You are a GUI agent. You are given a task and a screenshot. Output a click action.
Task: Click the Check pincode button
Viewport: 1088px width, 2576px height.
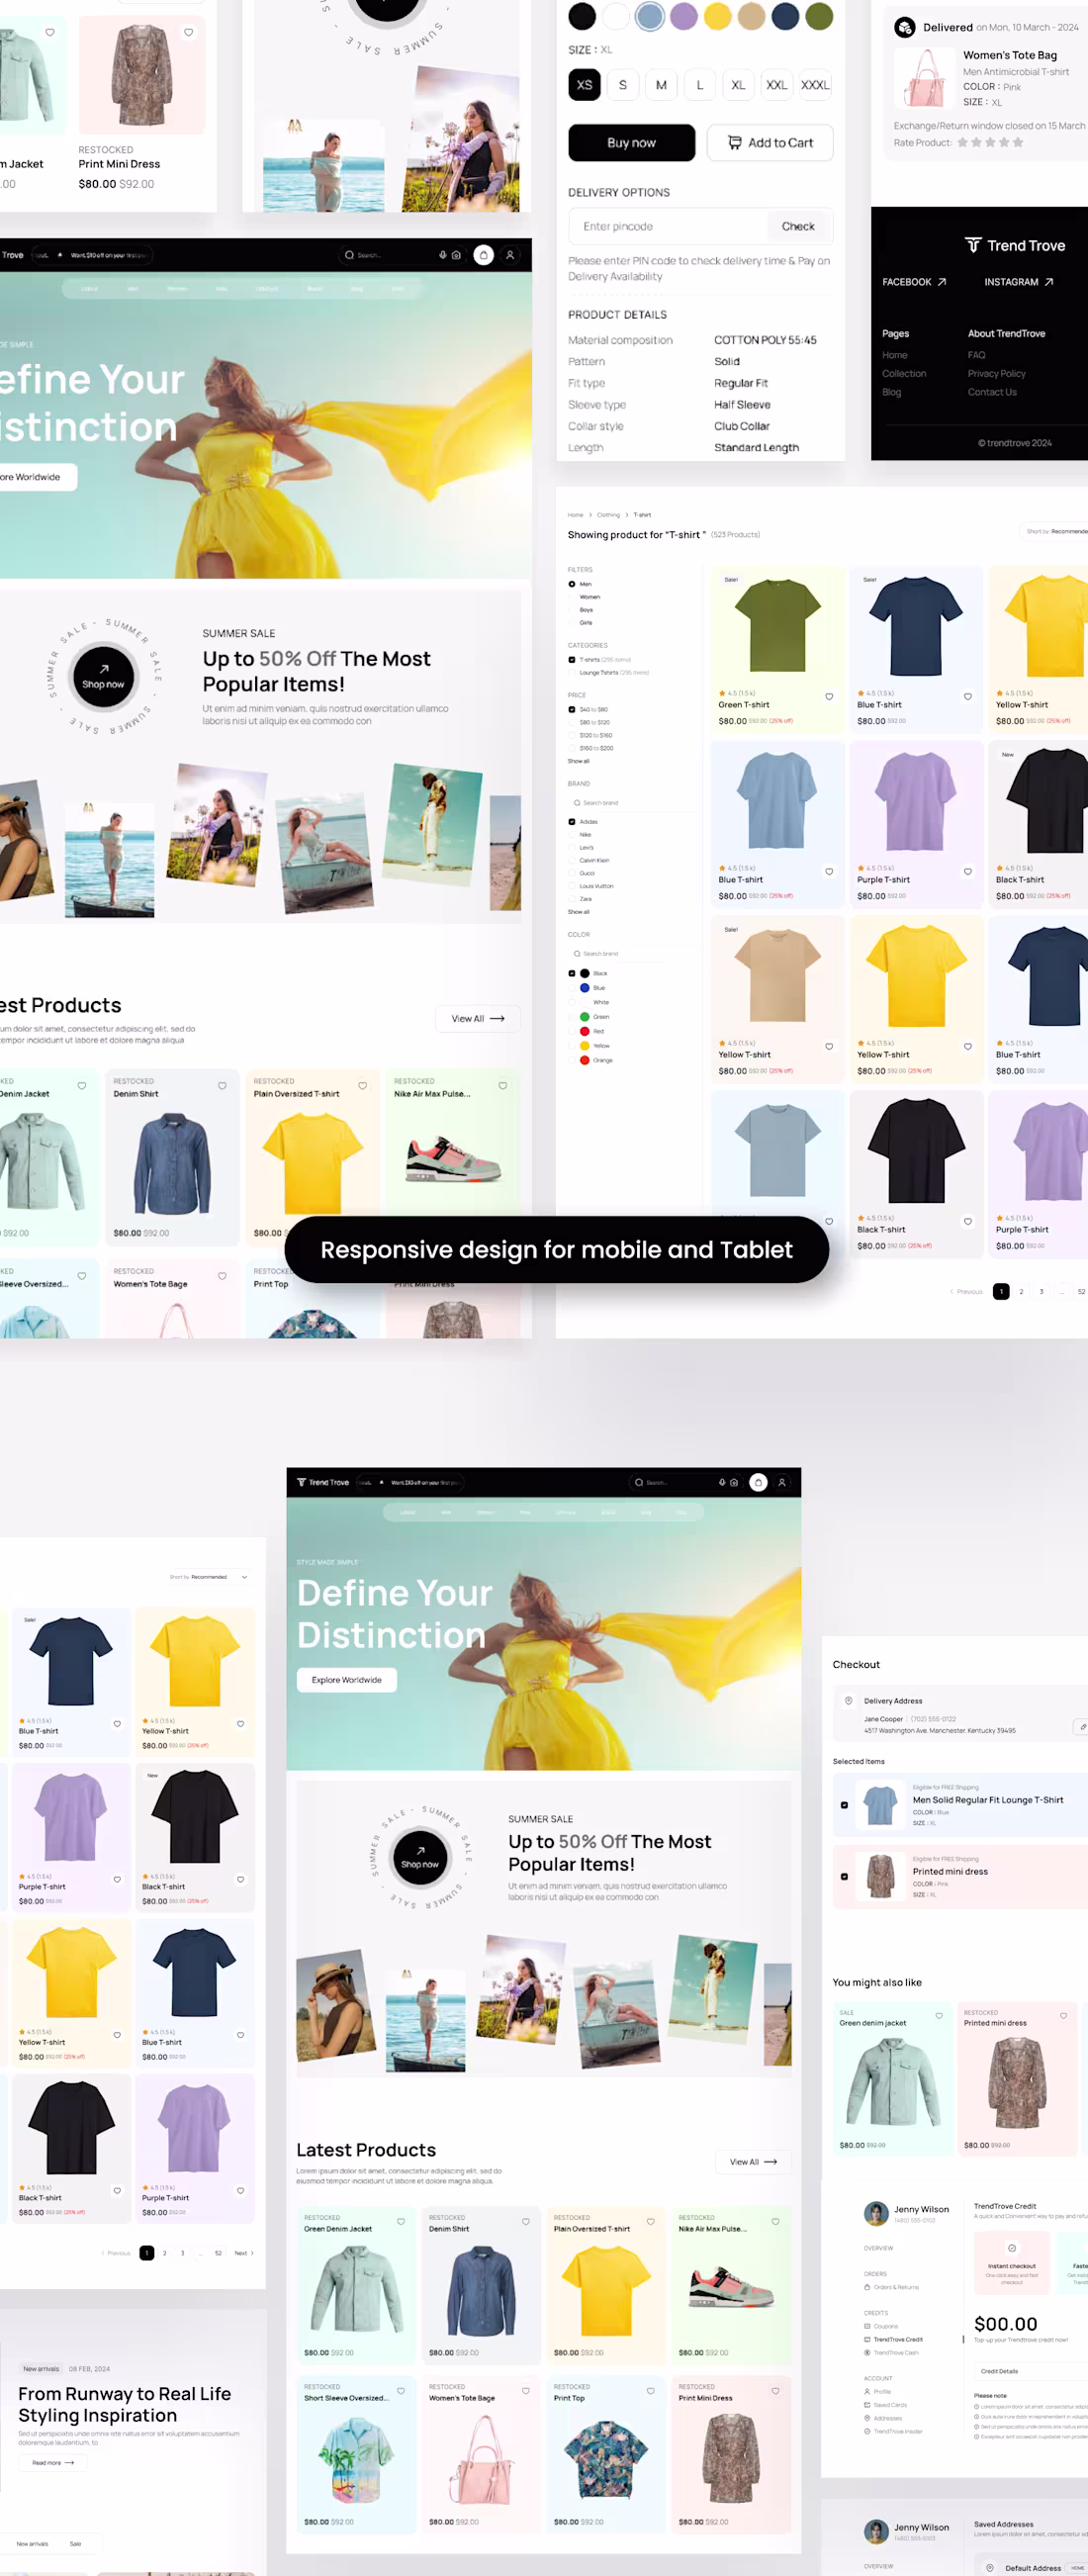[x=798, y=227]
